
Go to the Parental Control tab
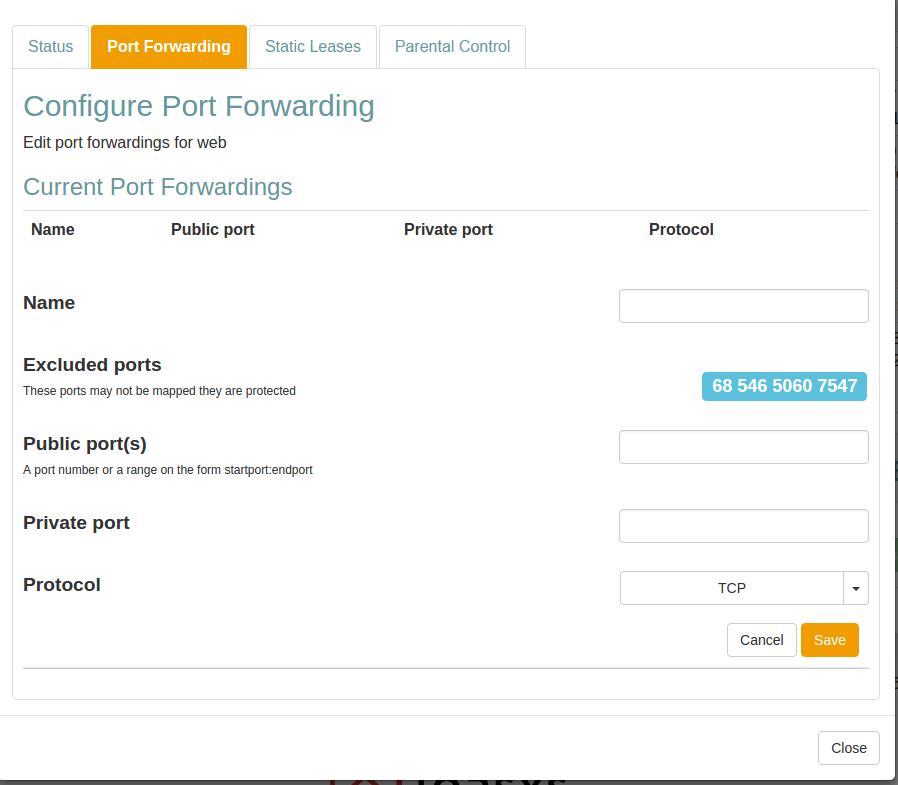[452, 47]
